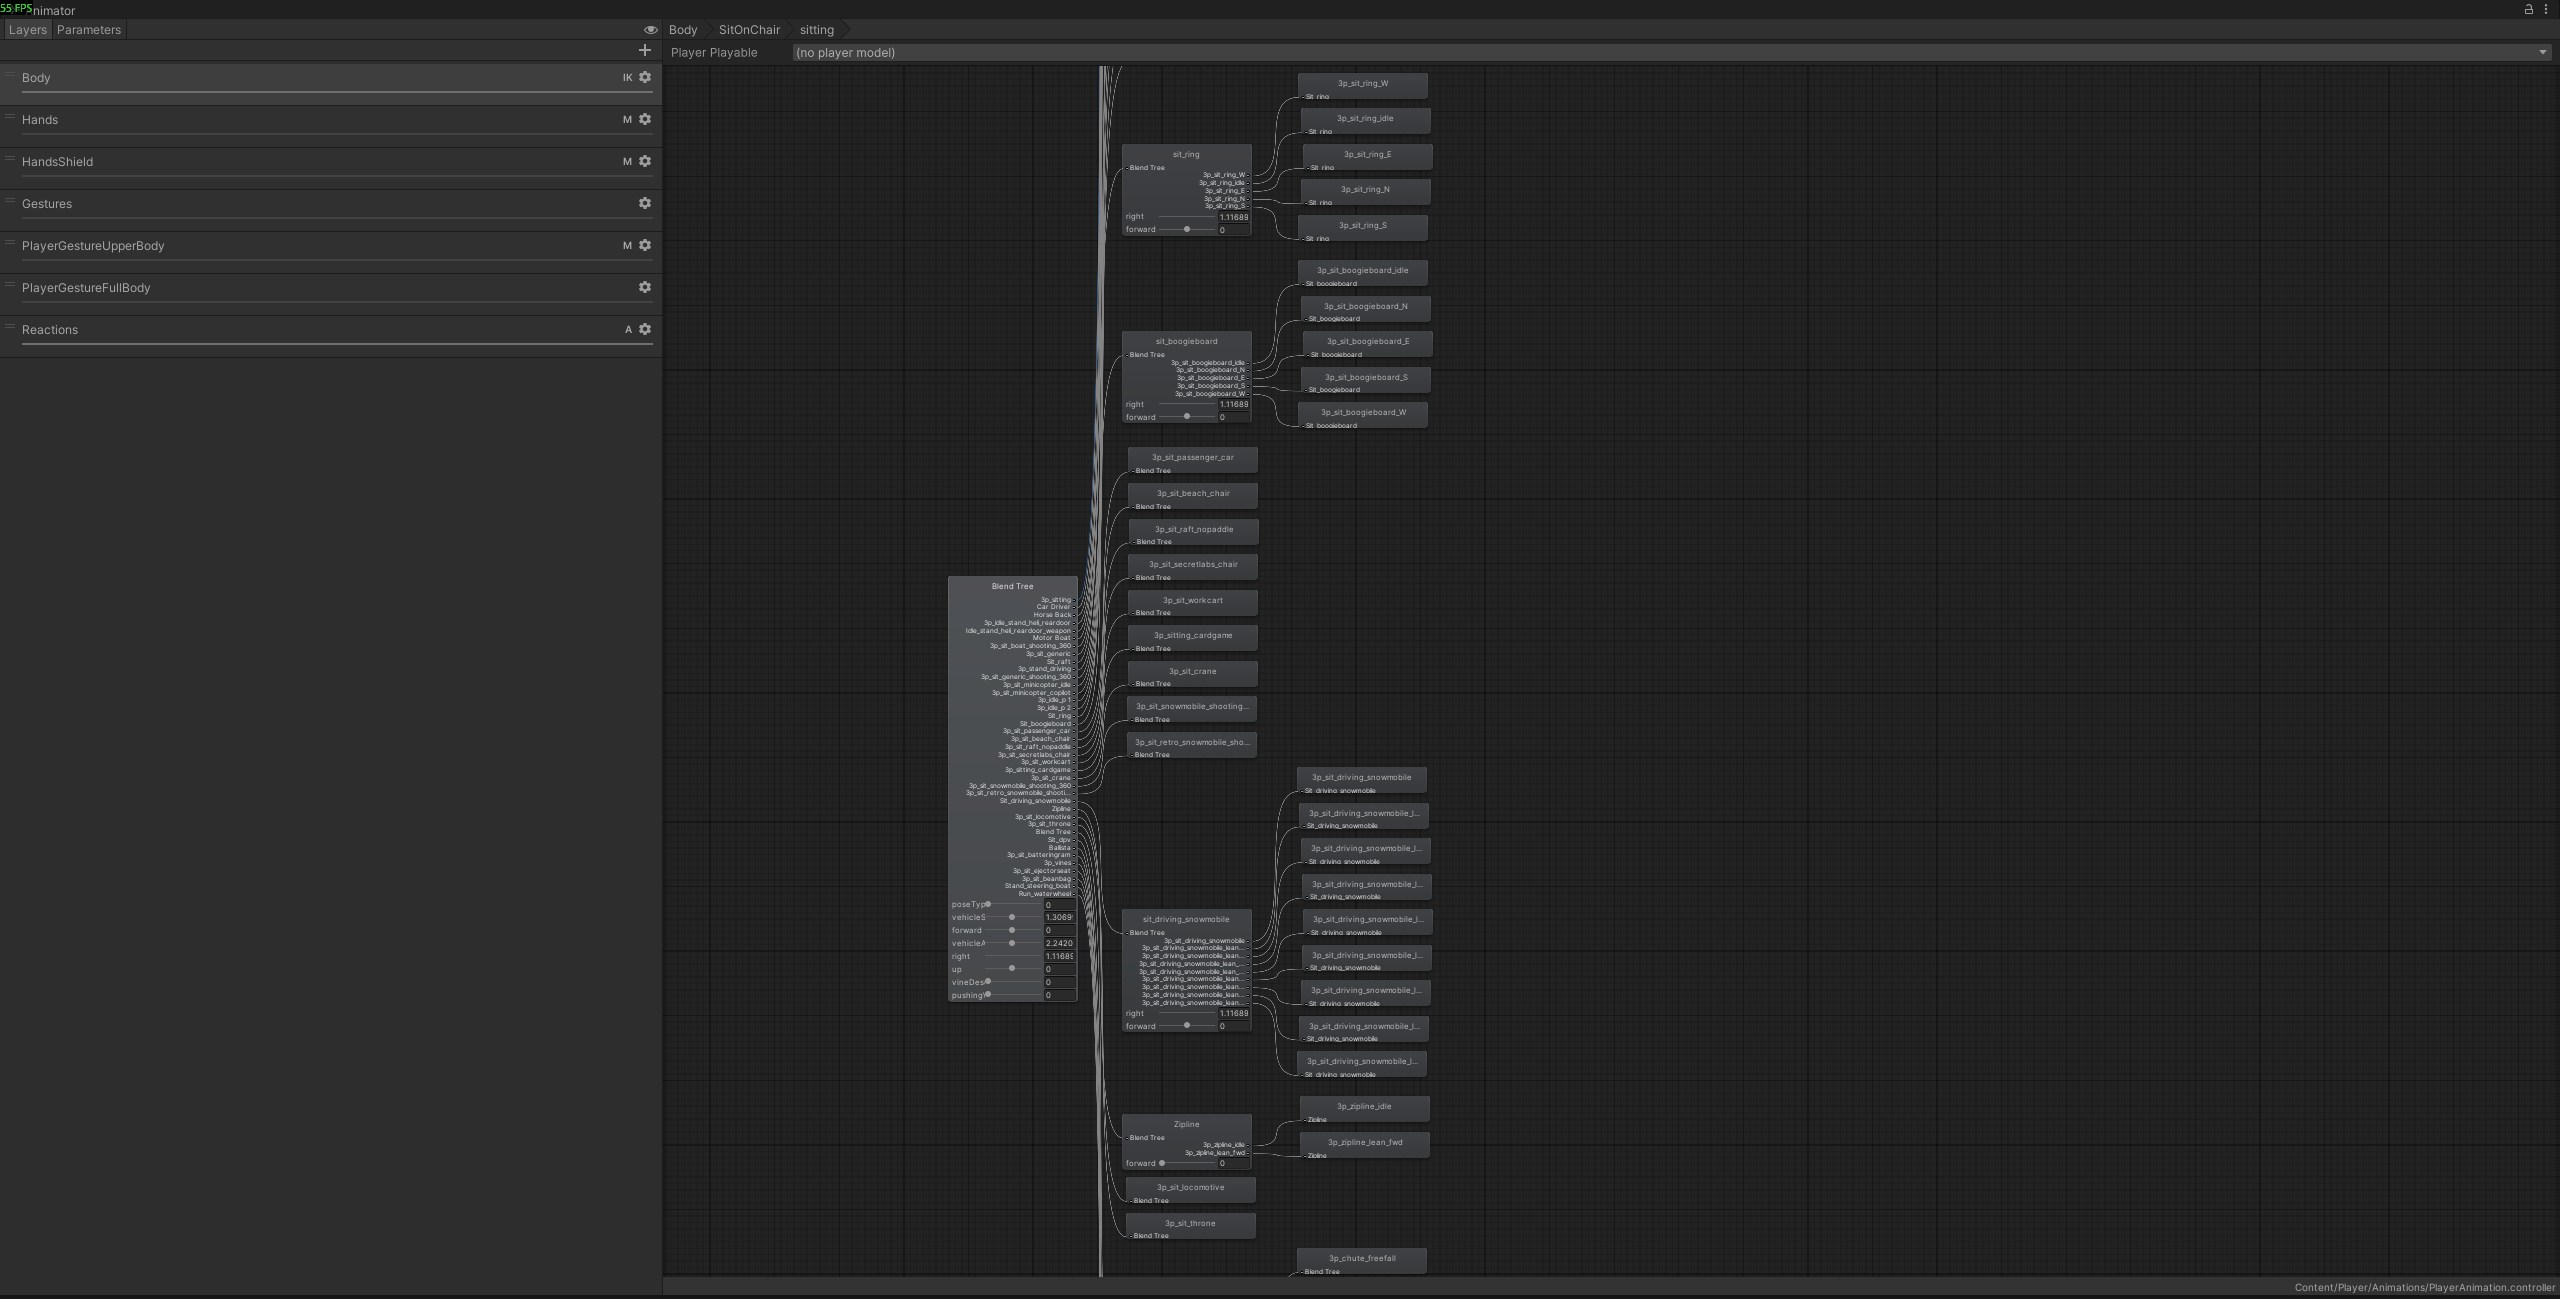Switch to the Parameters tab

tap(89, 30)
